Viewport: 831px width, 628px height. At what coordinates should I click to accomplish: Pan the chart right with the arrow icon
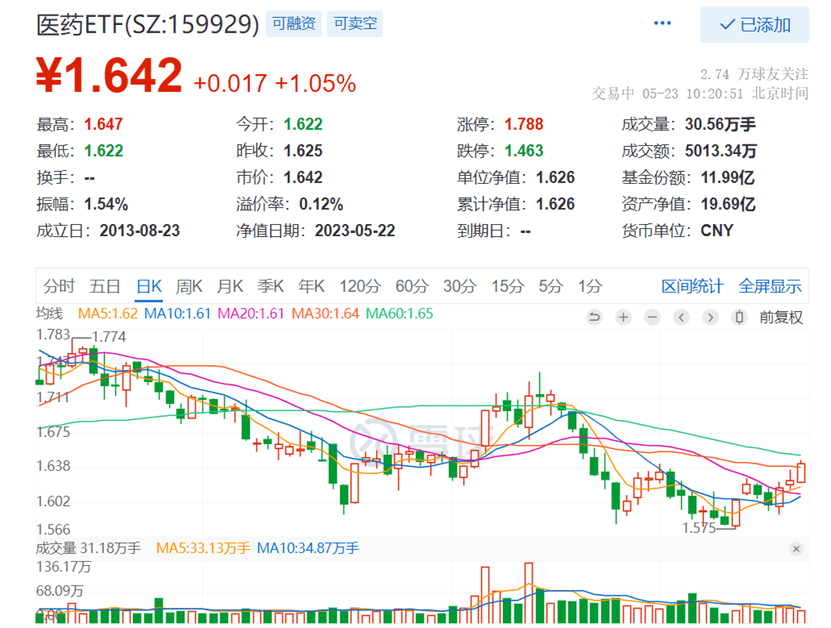coord(710,318)
